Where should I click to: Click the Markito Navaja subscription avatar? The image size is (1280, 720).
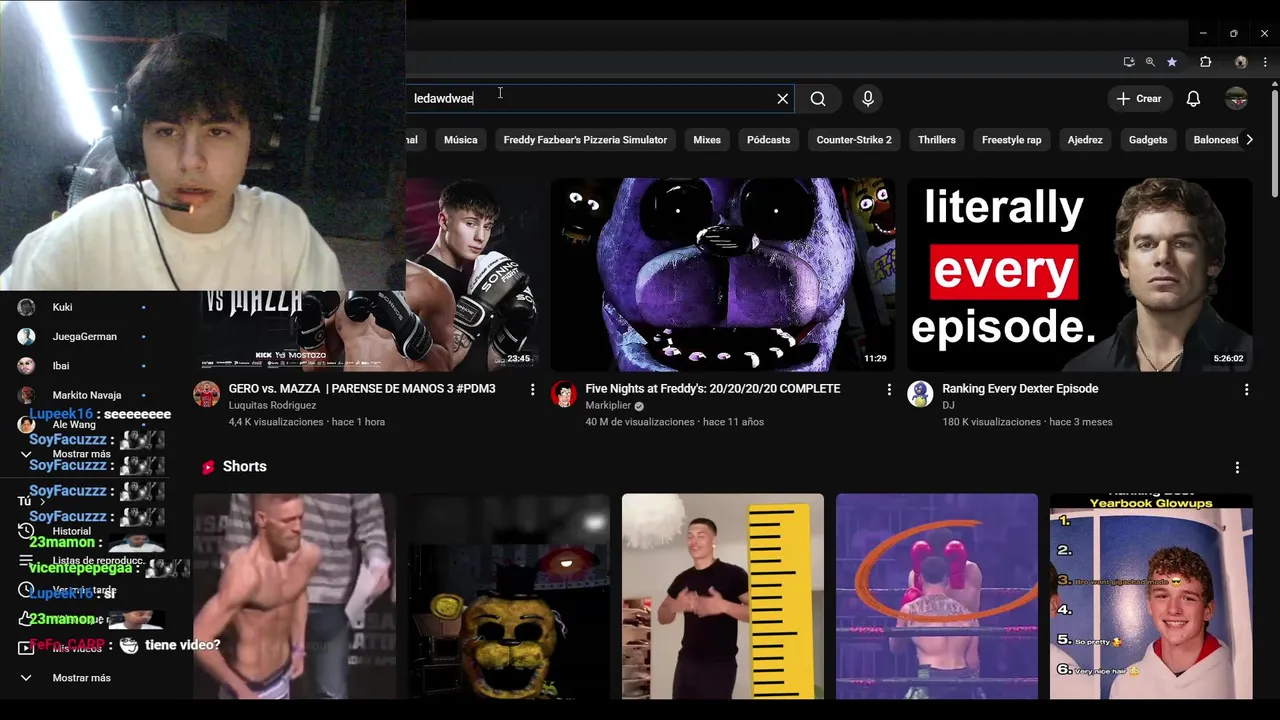click(26, 395)
